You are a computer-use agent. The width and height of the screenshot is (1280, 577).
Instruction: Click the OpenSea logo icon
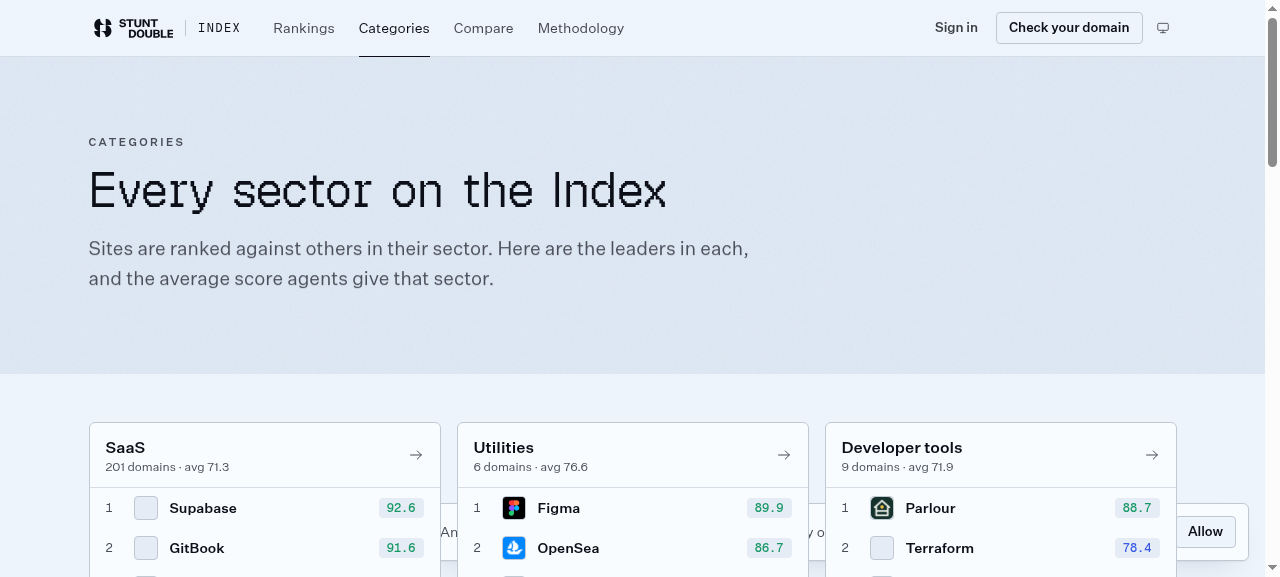(x=514, y=548)
